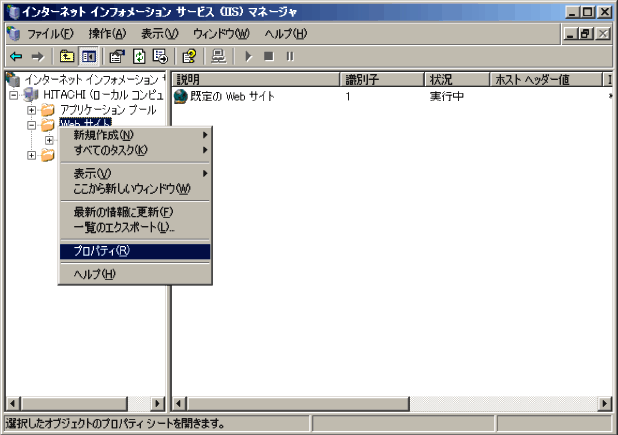
Task: Click the Forward arrow toolbar icon
Action: click(x=38, y=57)
